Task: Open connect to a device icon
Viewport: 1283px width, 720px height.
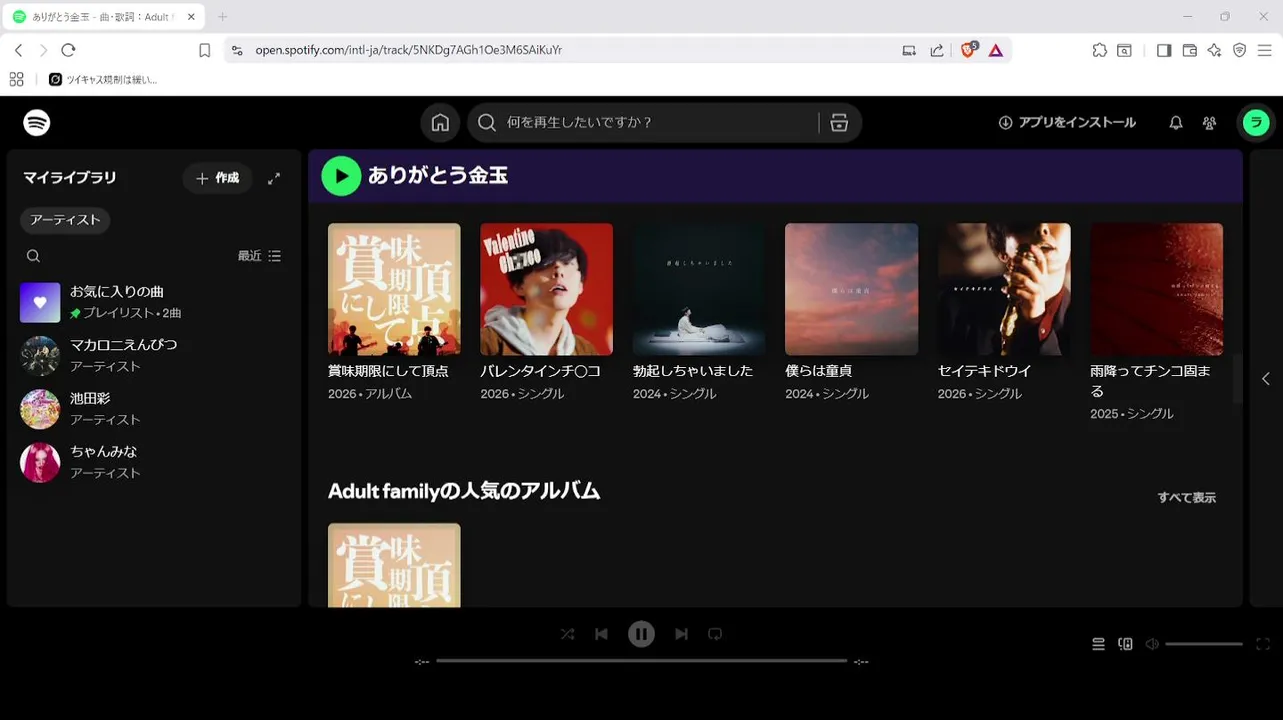Action: coord(1125,644)
